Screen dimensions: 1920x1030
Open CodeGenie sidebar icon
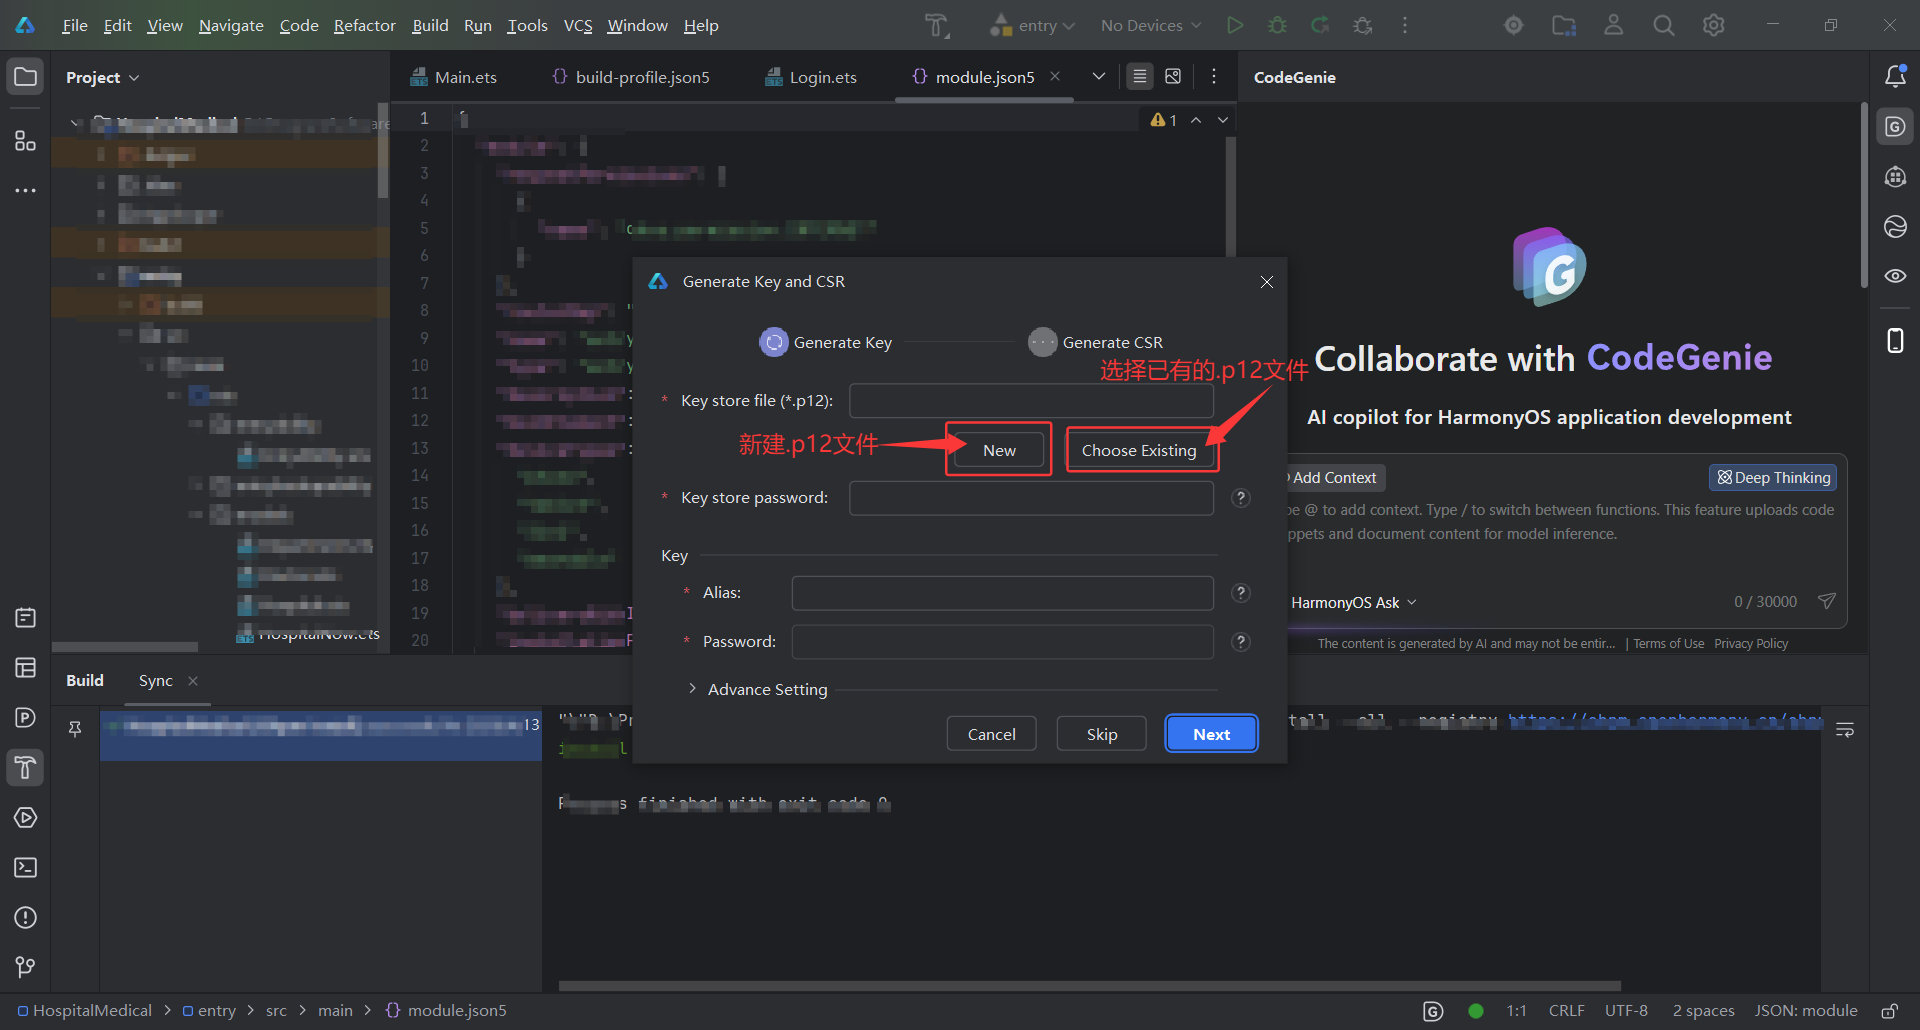(1895, 127)
